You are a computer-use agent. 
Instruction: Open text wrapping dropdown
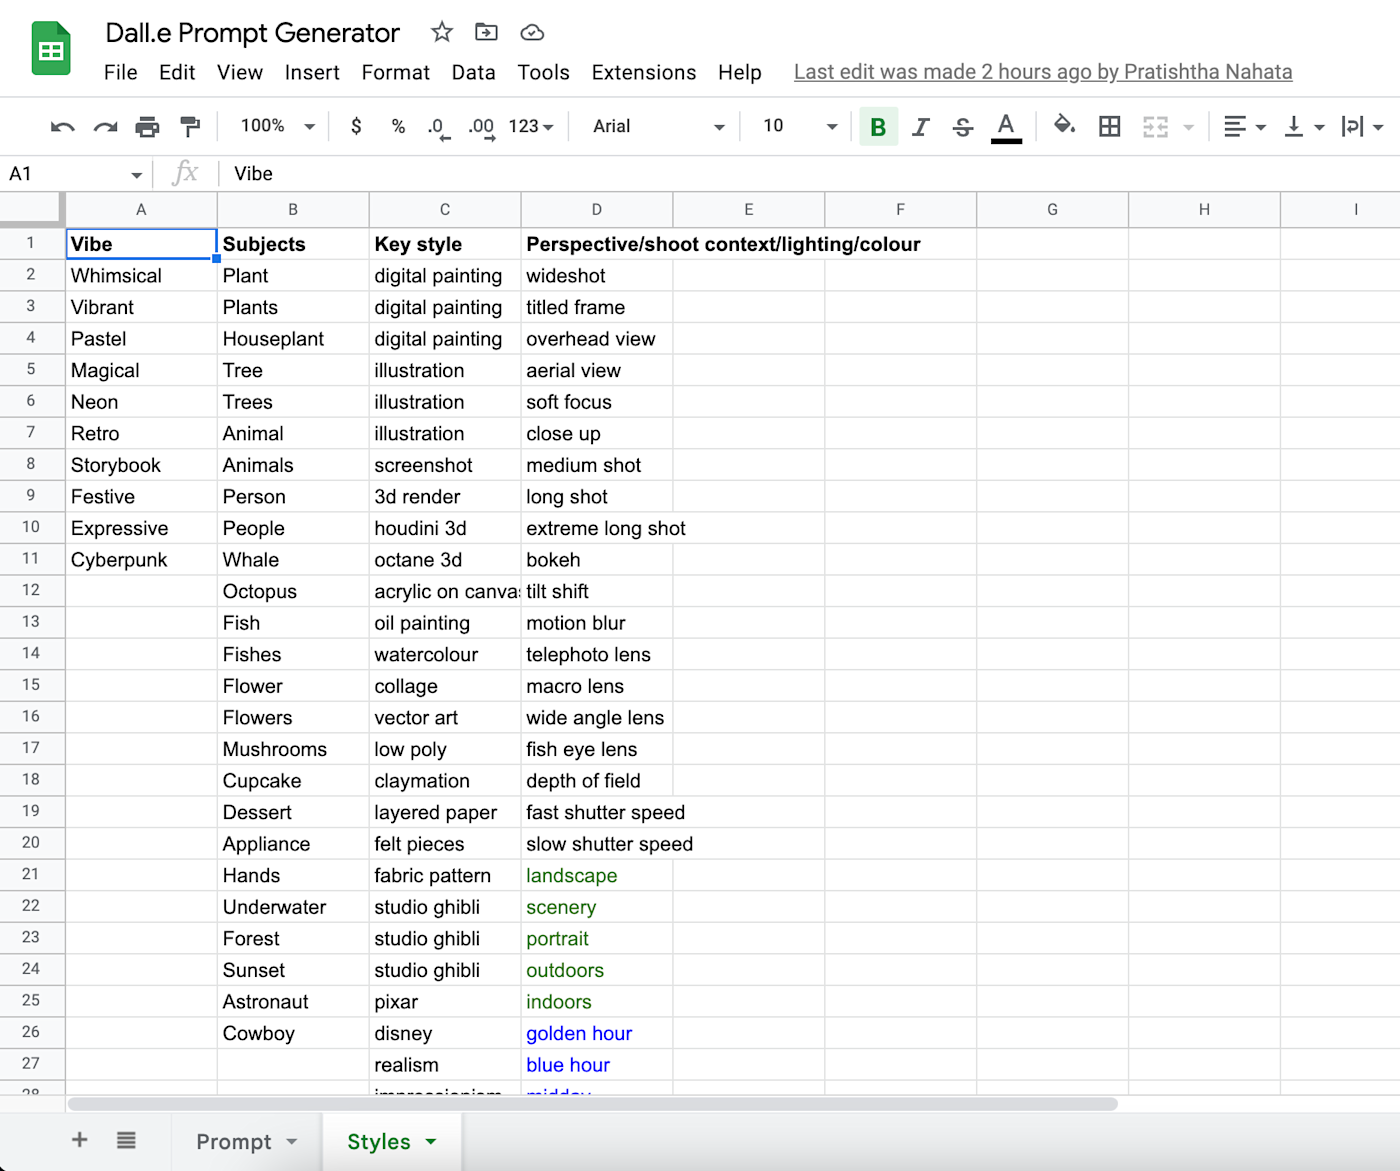pos(1362,127)
